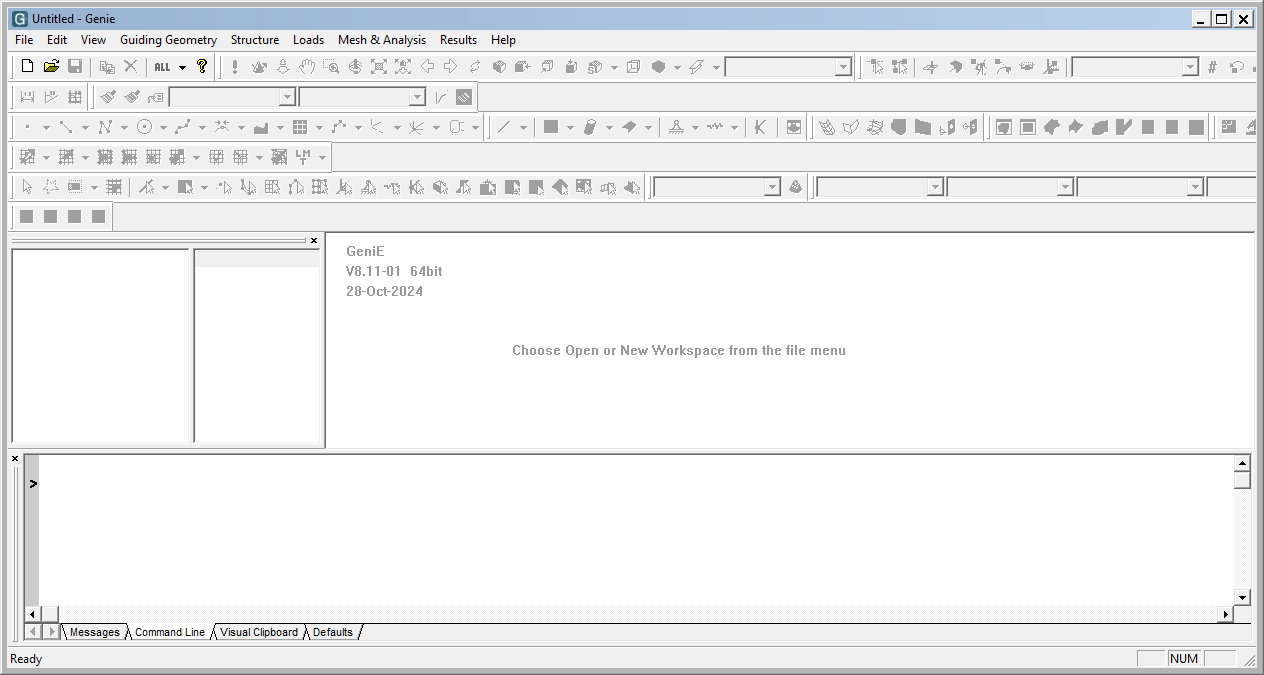Open the Mesh & Analysis menu
The width and height of the screenshot is (1264, 675).
click(x=382, y=40)
